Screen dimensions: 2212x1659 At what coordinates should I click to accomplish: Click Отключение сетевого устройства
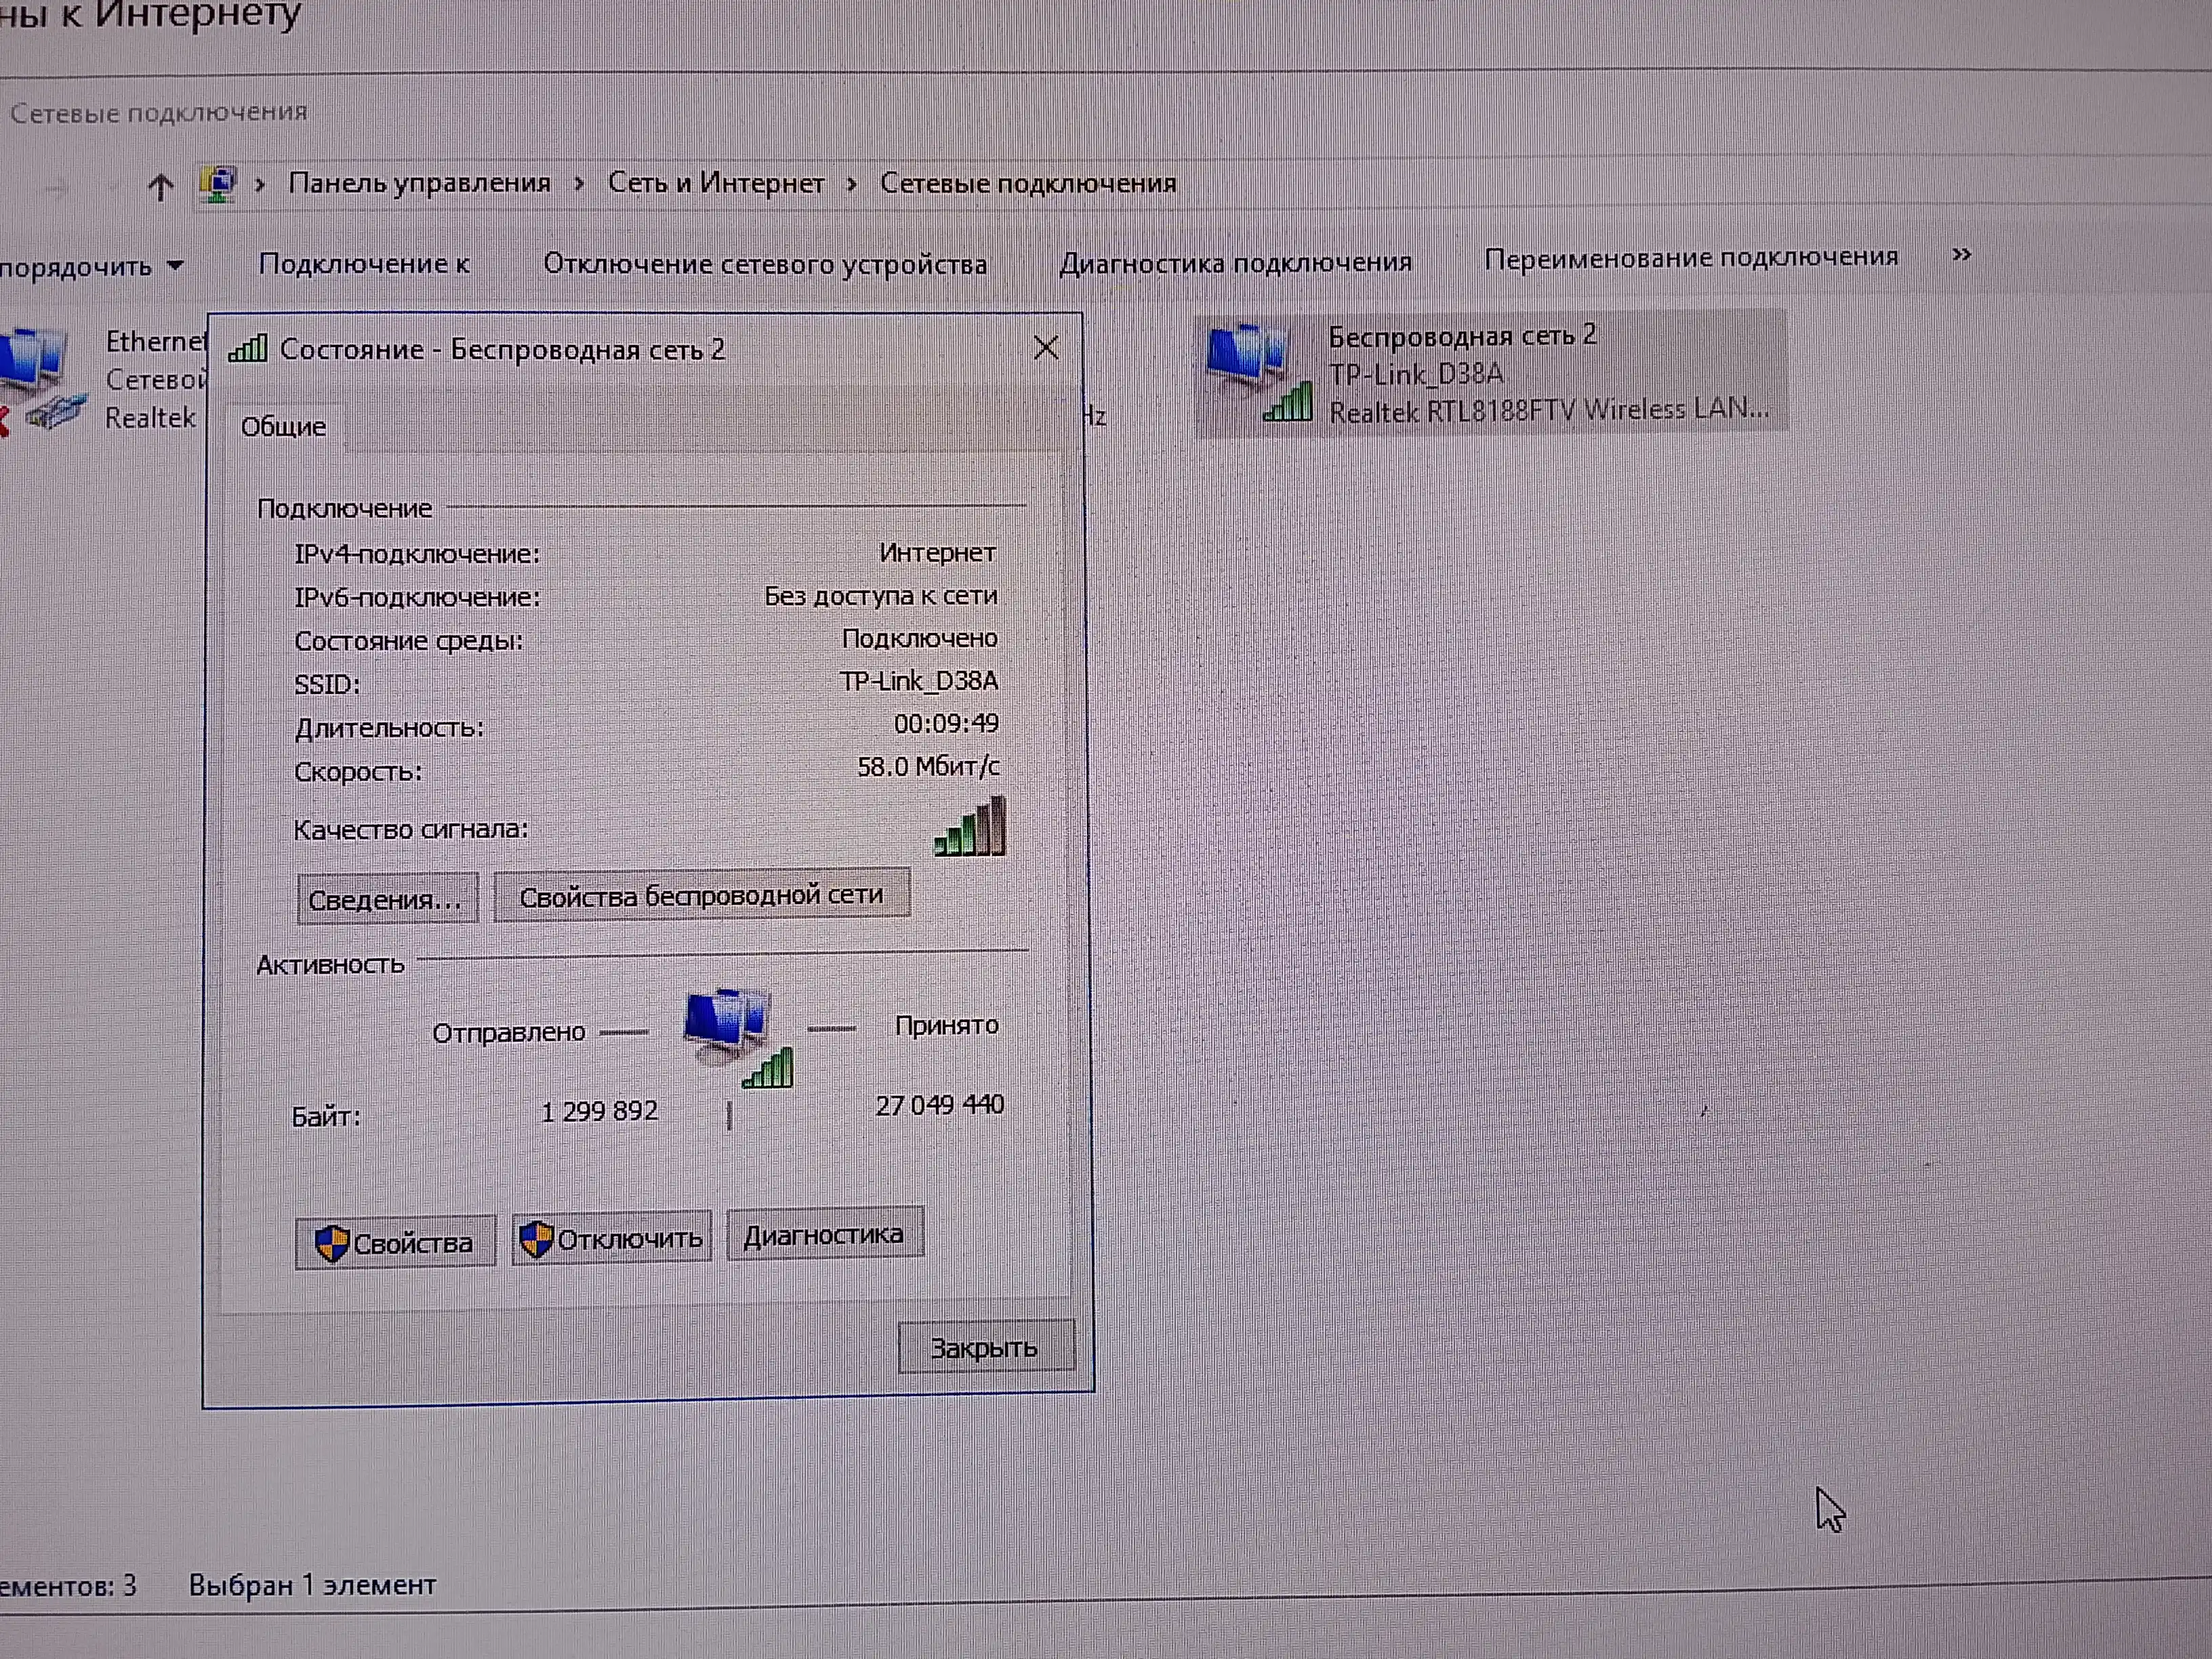point(765,264)
